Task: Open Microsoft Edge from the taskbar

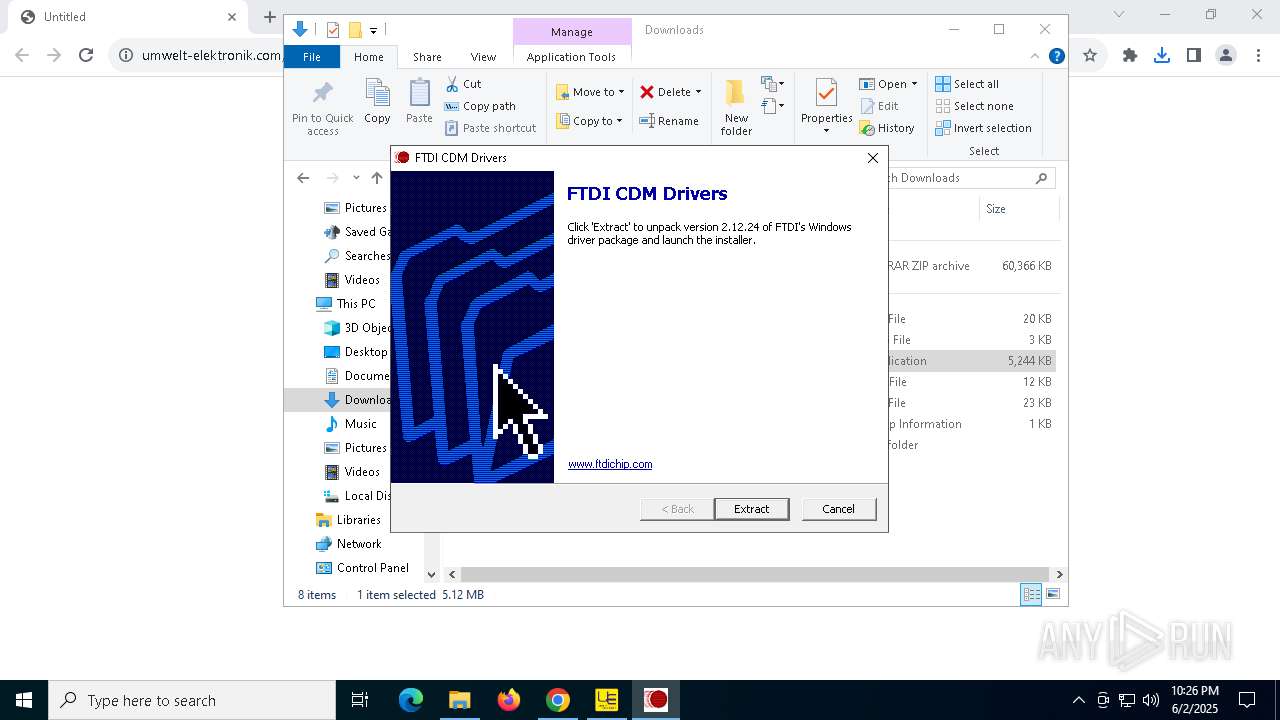Action: pos(411,700)
